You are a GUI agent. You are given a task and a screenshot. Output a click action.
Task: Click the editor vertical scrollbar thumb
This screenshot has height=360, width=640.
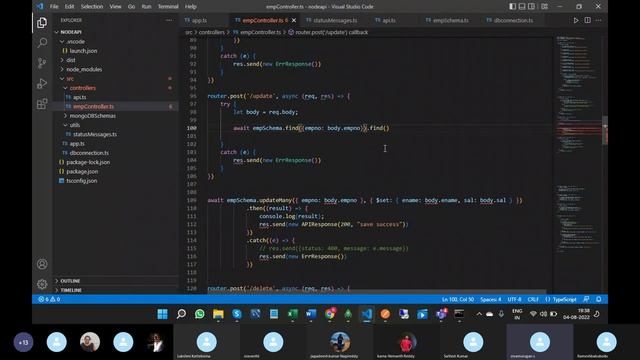605,131
